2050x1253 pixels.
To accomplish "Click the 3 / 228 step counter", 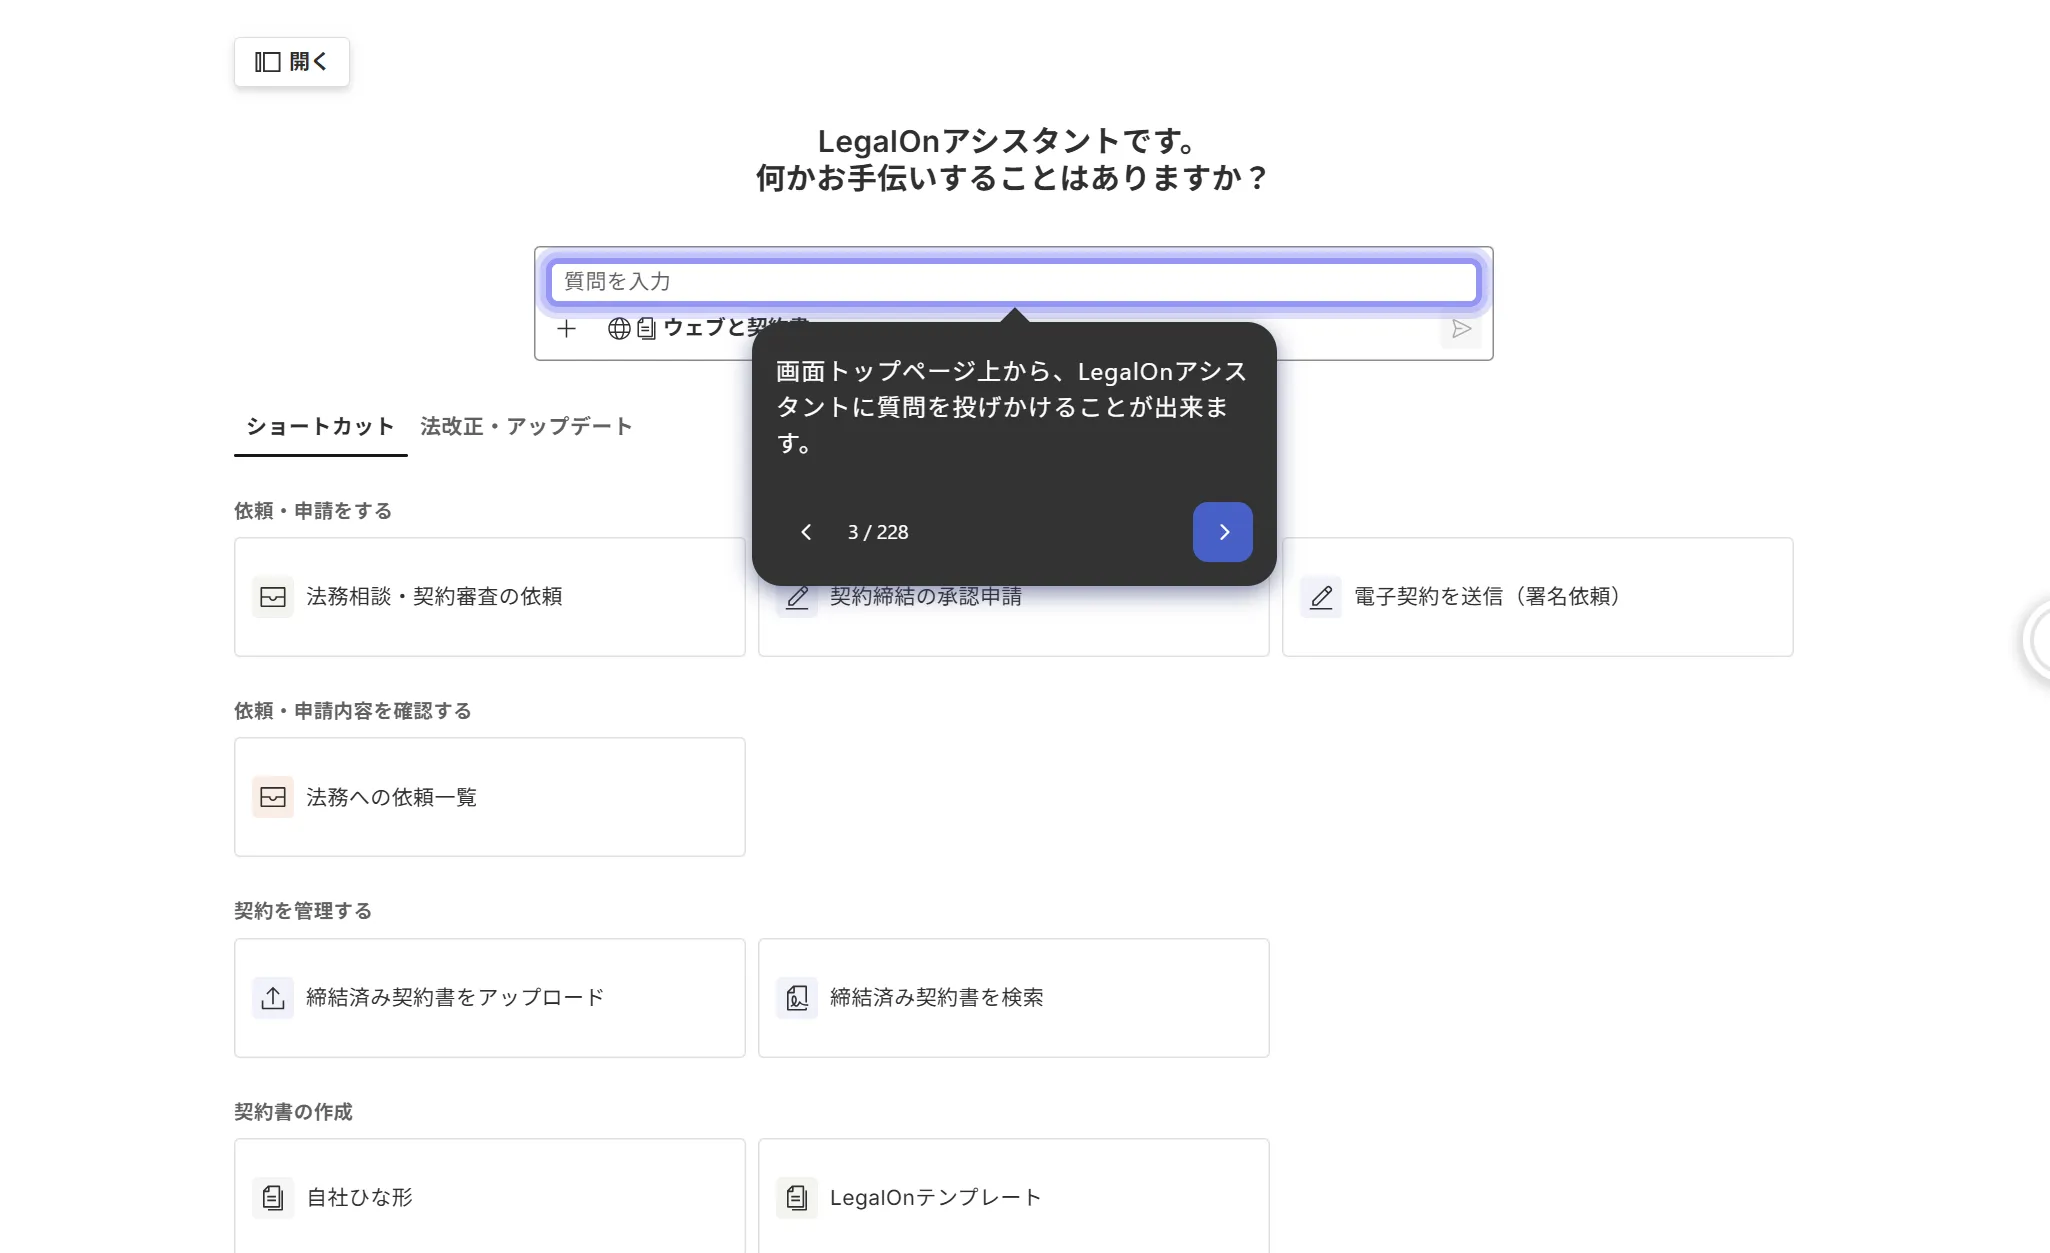I will tap(878, 532).
